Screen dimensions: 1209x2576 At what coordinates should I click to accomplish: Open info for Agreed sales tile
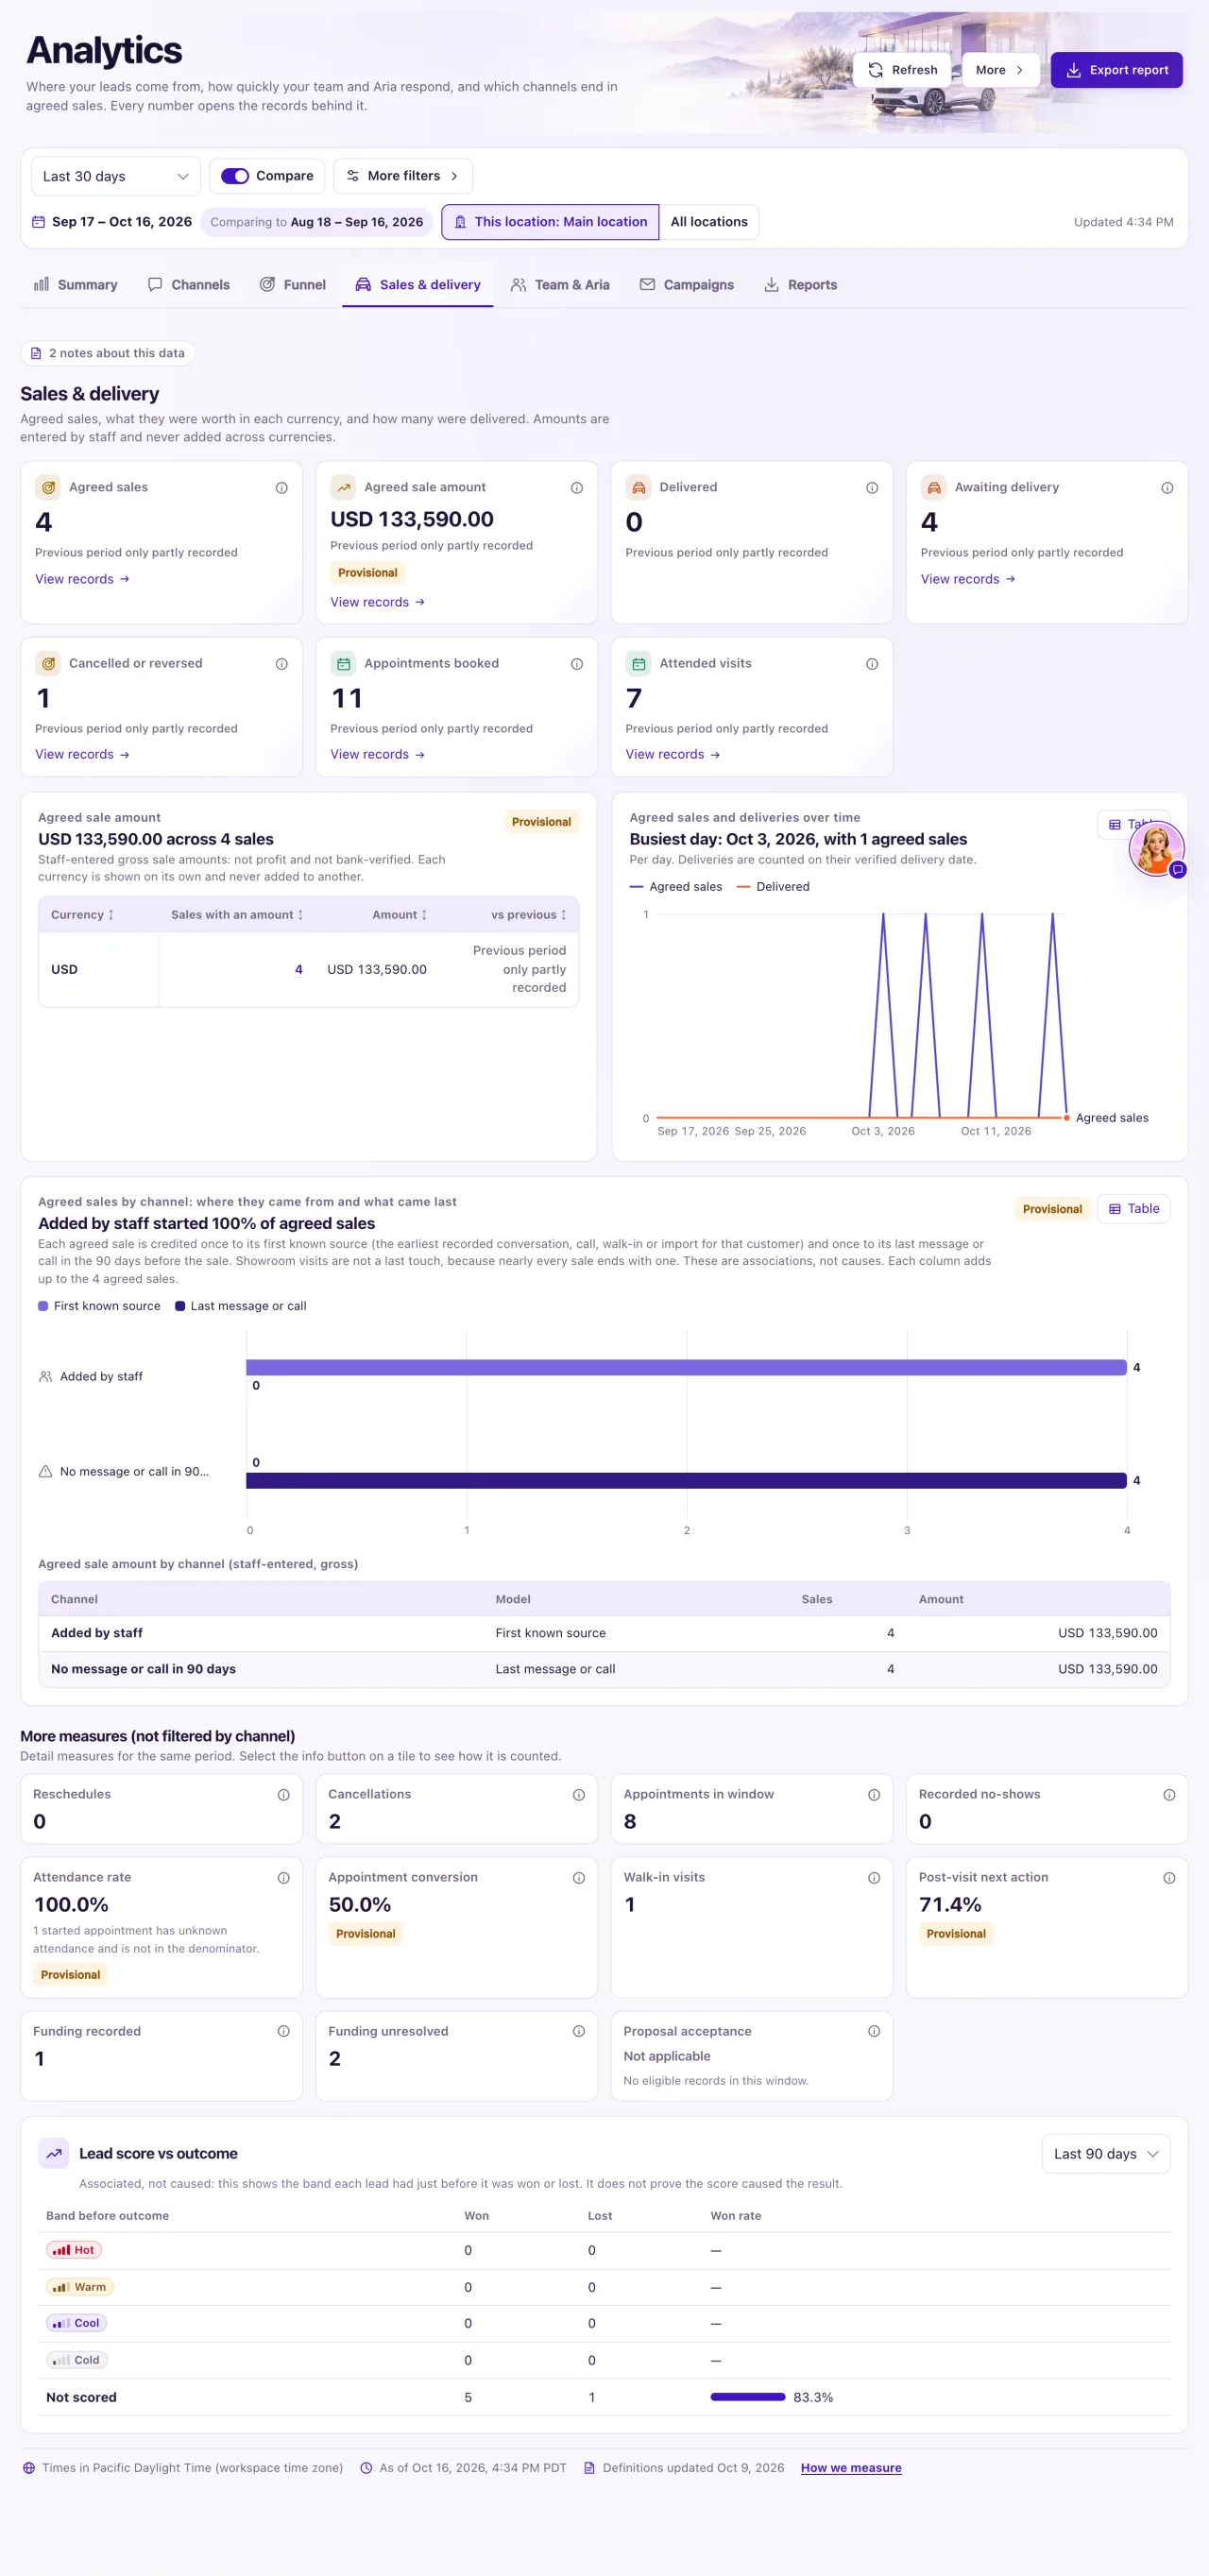click(281, 488)
